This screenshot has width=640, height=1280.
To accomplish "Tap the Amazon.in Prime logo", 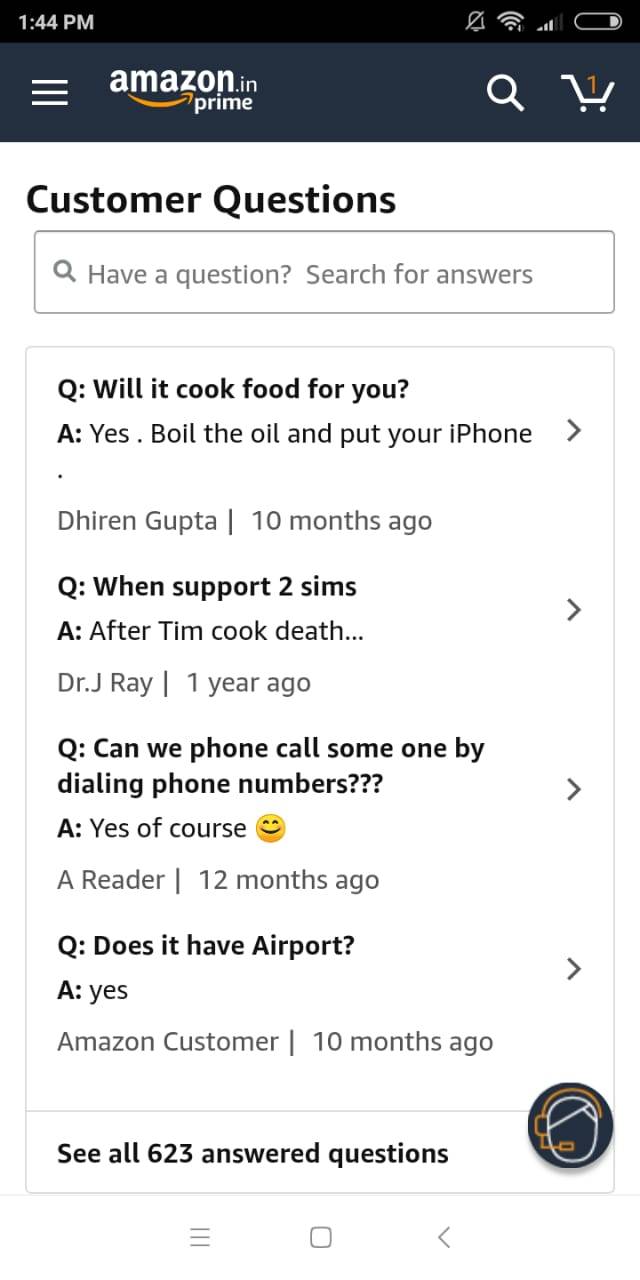I will click(182, 89).
